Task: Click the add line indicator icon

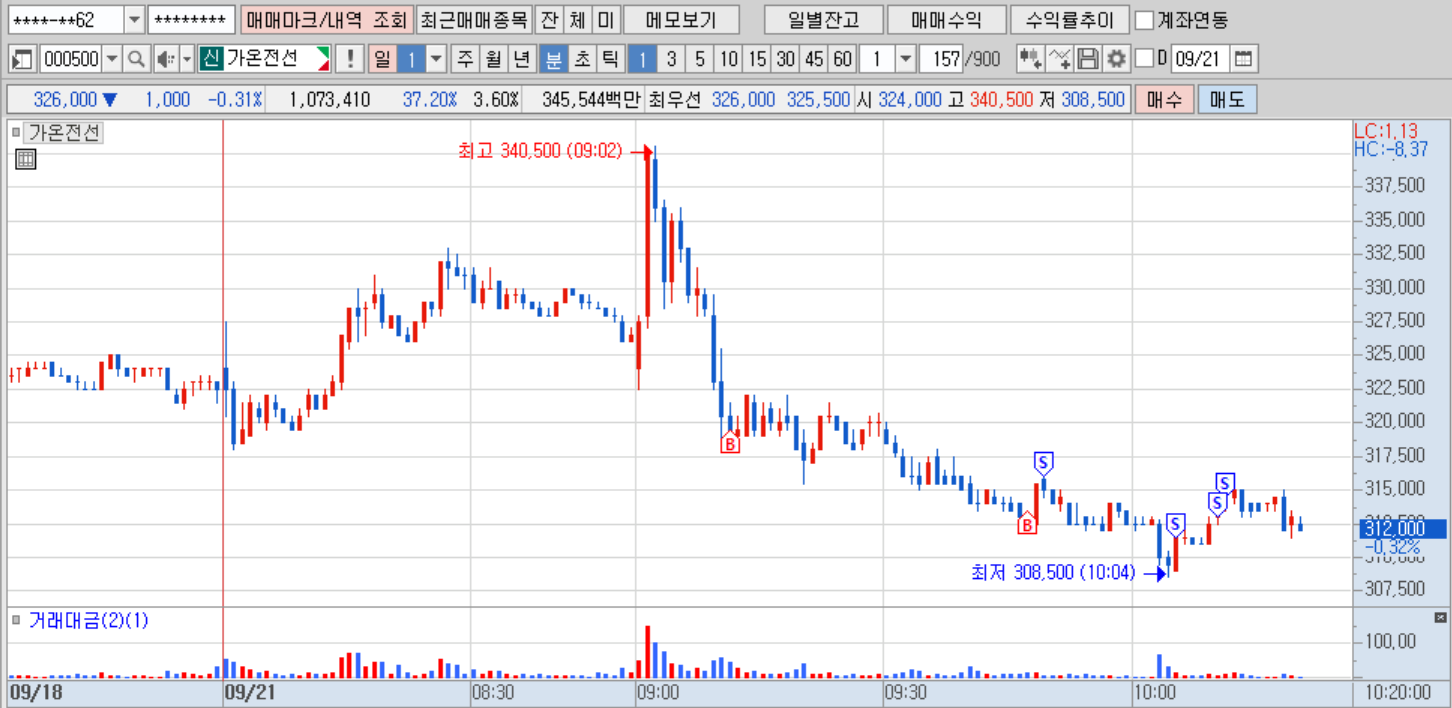Action: pyautogui.click(x=1060, y=59)
